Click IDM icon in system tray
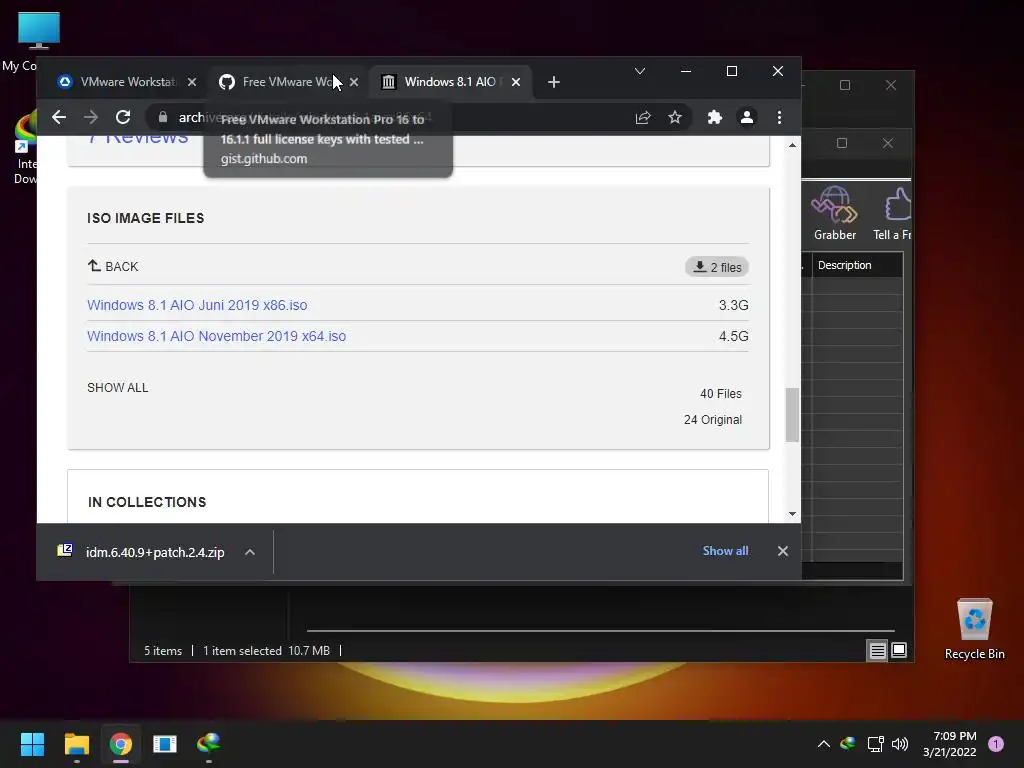This screenshot has width=1024, height=768. pos(848,743)
